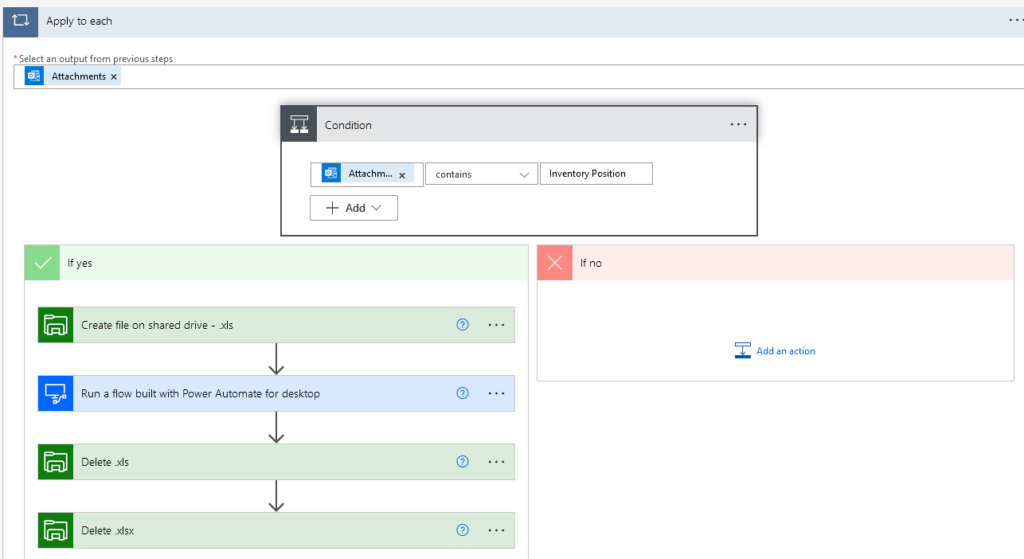
Task: Click Add an action in If no branch
Action: 775,351
